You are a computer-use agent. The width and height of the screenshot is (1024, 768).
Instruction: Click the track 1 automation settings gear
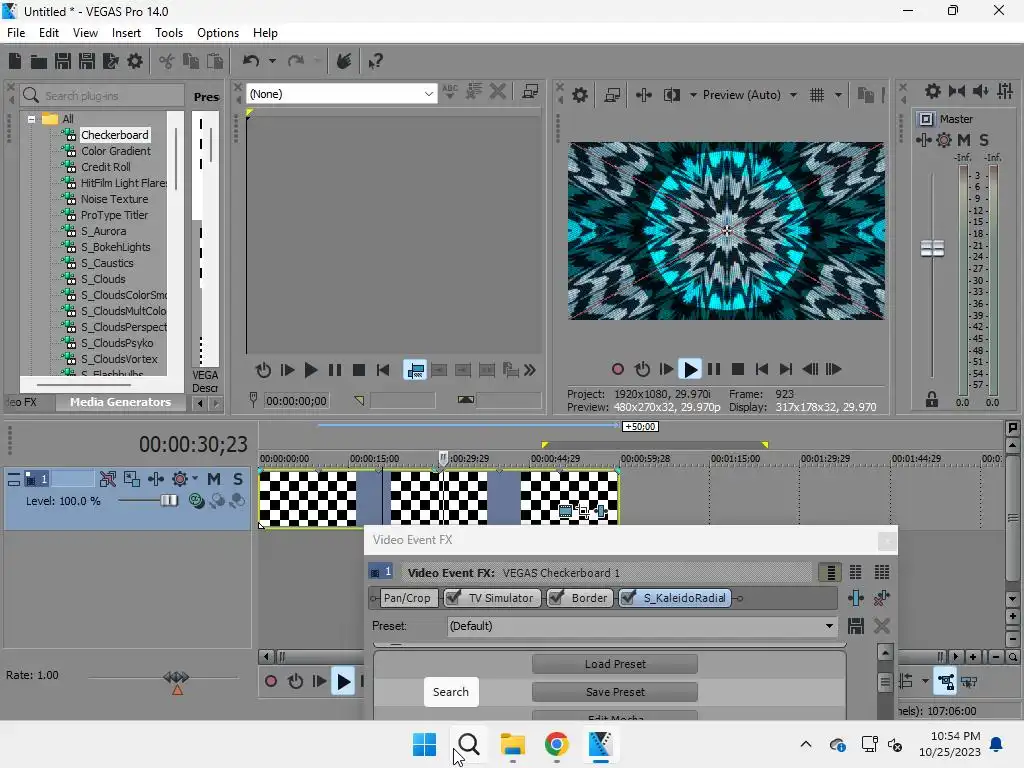(180, 479)
